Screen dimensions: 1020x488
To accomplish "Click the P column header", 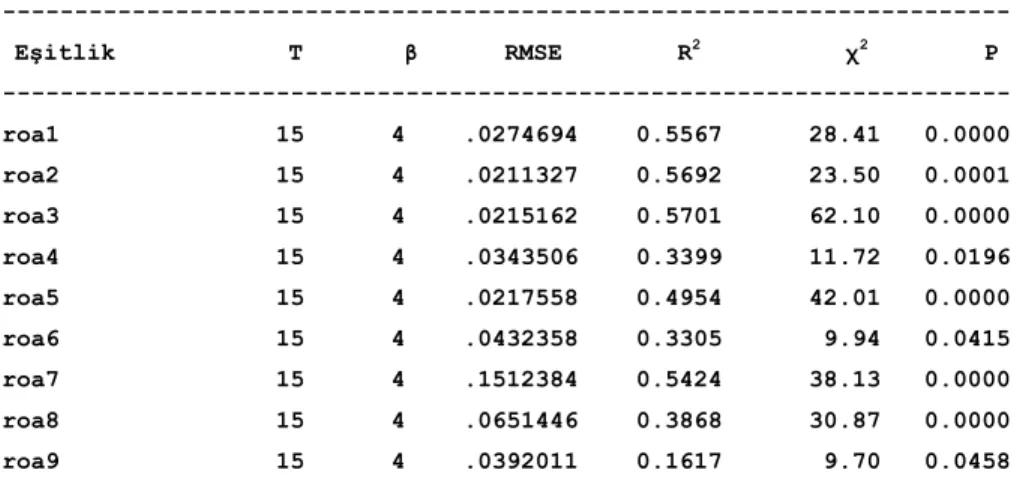I will coord(991,53).
